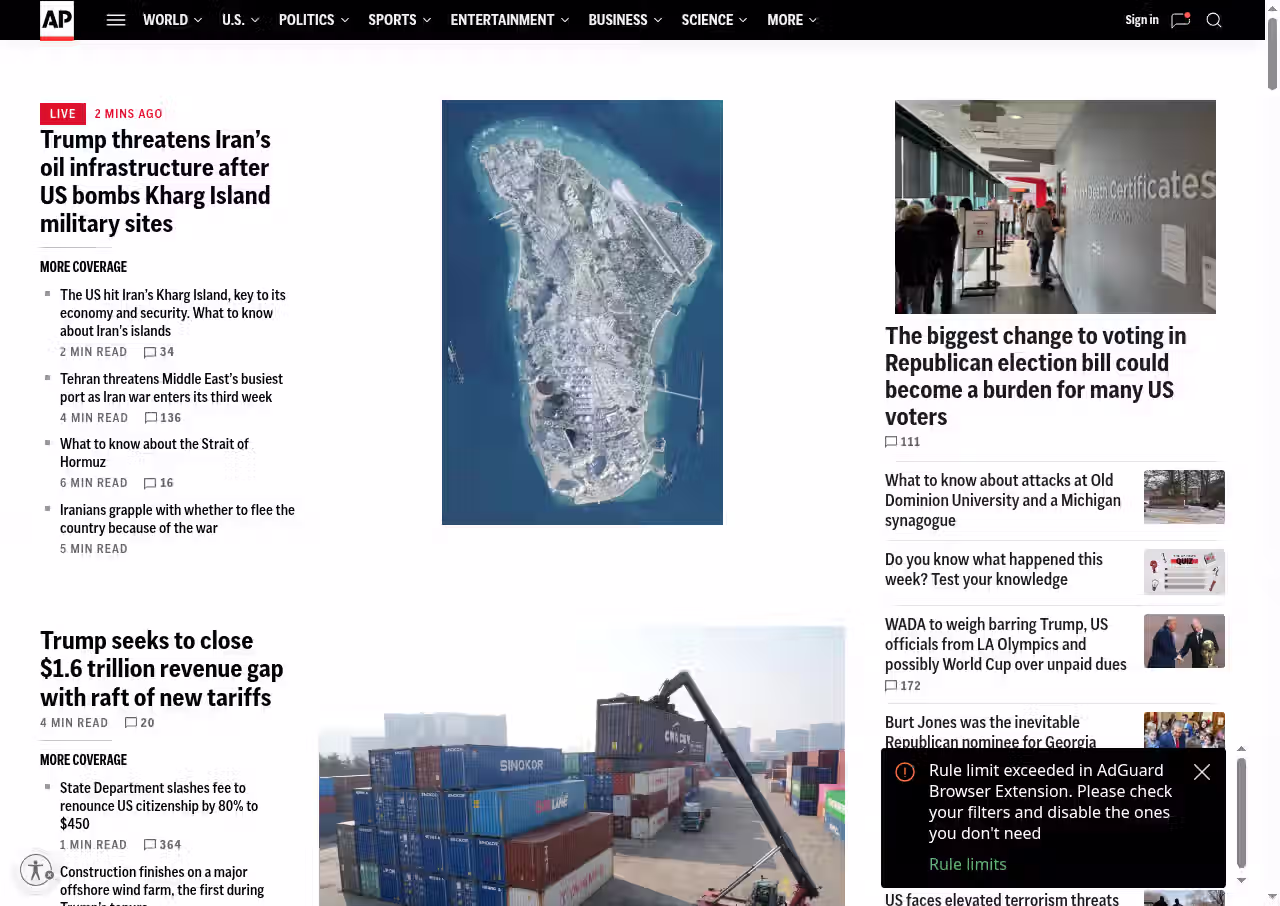1280x906 pixels.
Task: Read Trump threatens Iran's oil infrastructure headline
Action: tap(155, 181)
